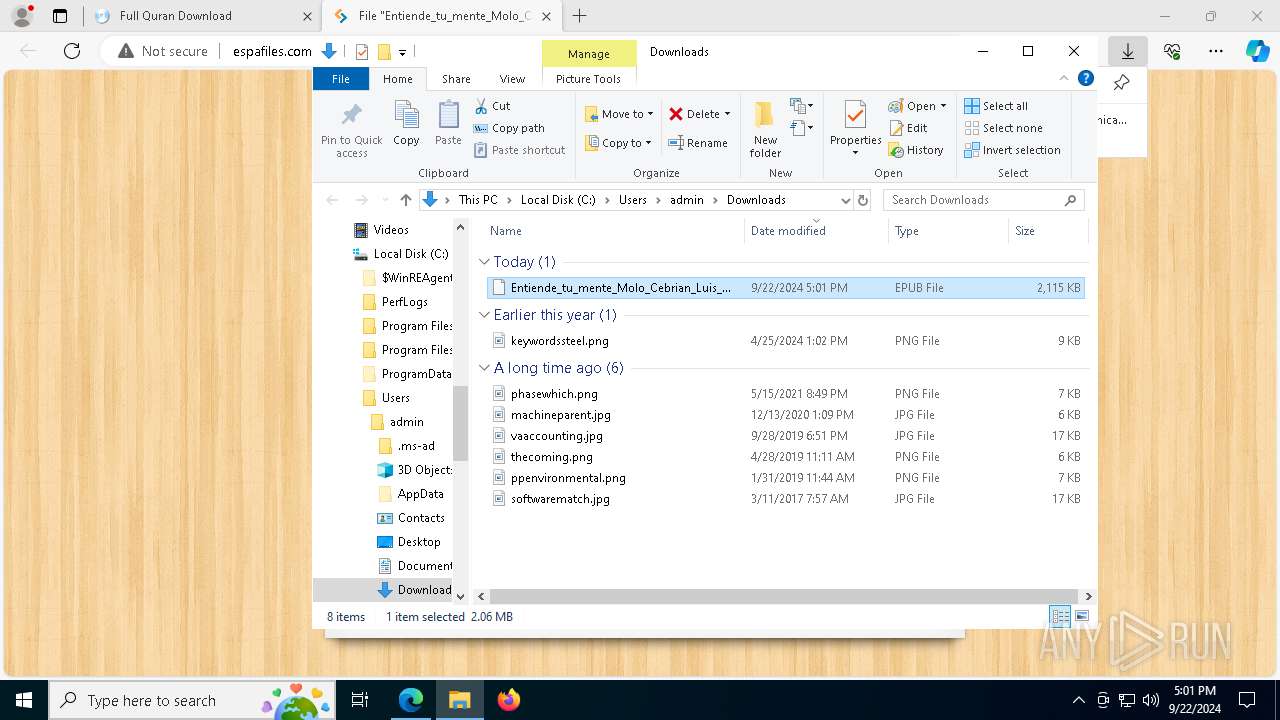Switch to the View ribbon tab
The width and height of the screenshot is (1280, 720).
click(512, 79)
